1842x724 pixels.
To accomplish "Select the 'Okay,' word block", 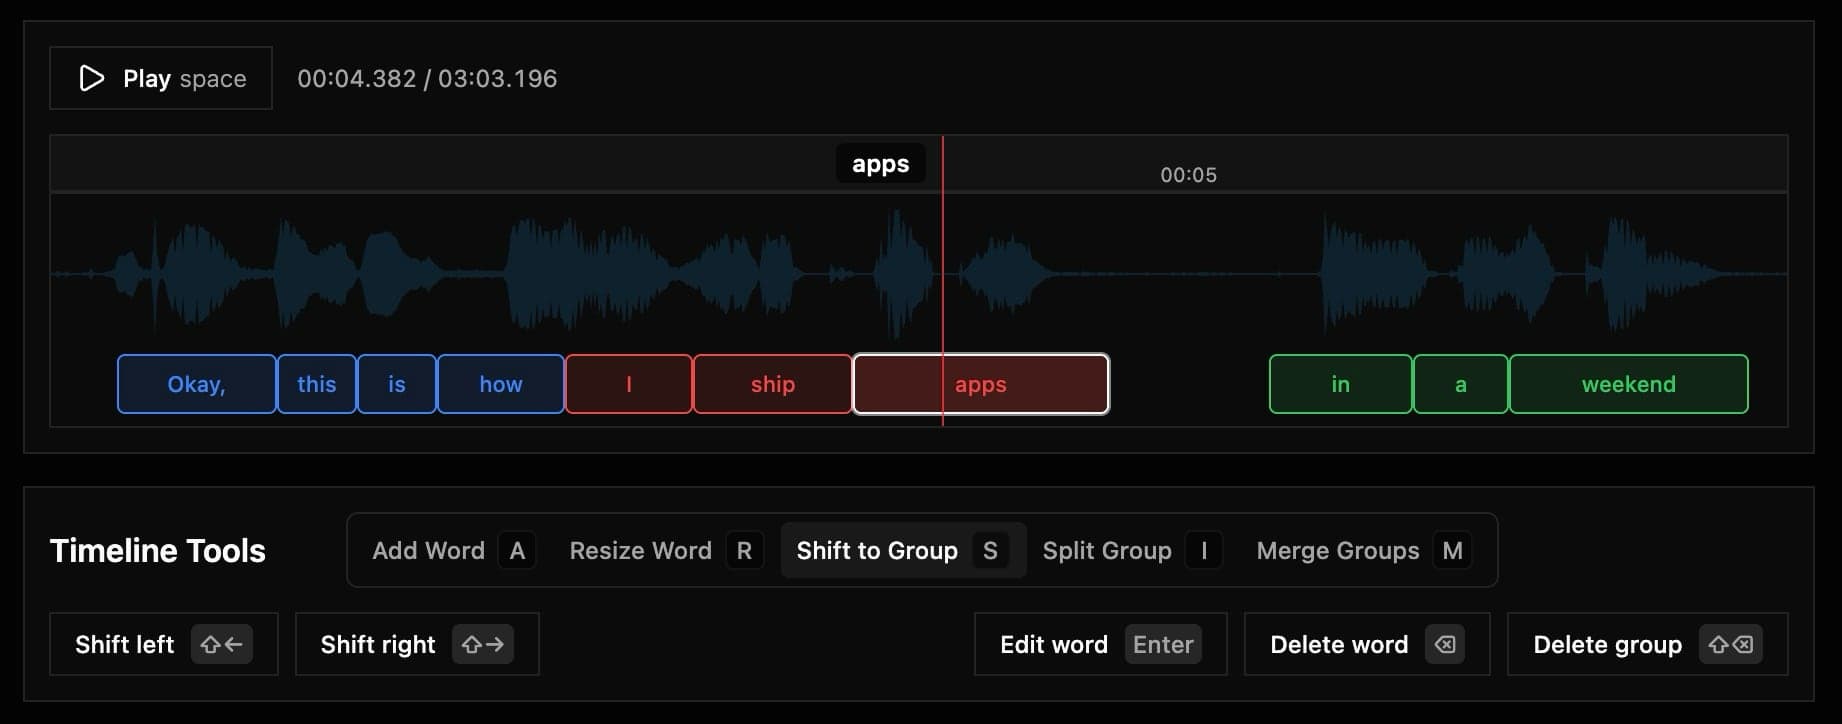I will [196, 384].
